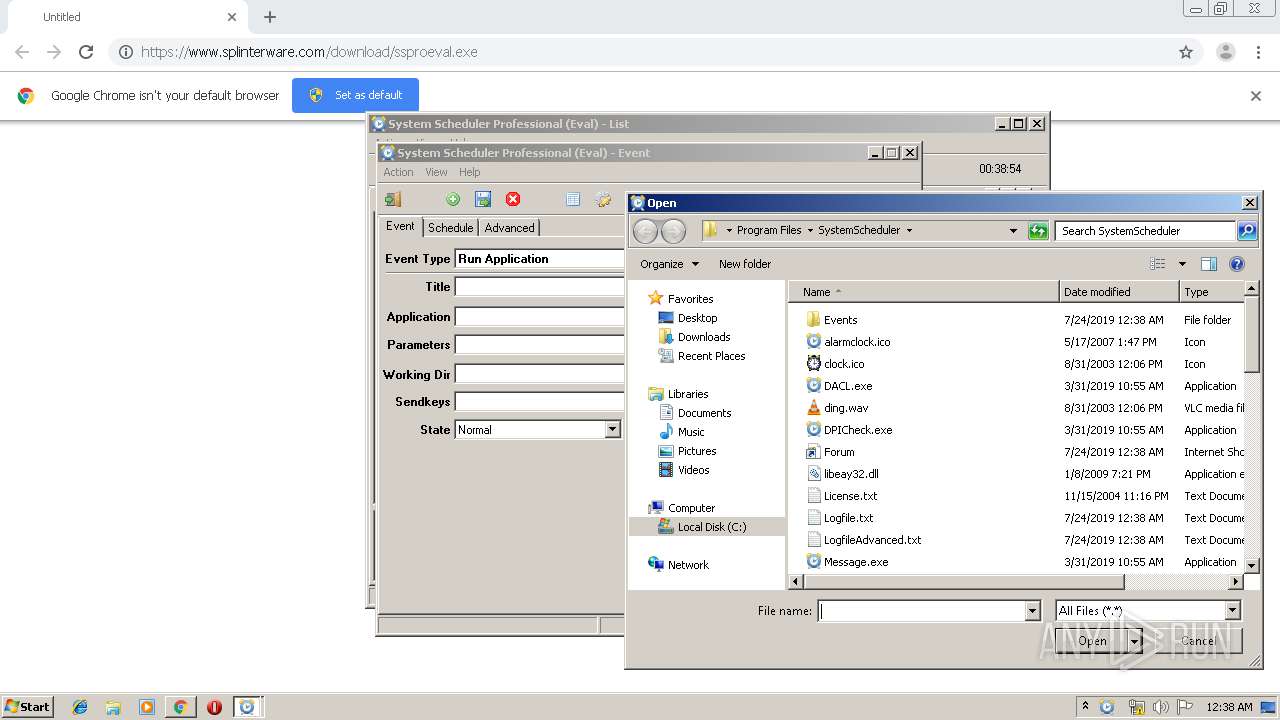Click the Opera icon in the taskbar
This screenshot has width=1280, height=720.
tap(214, 707)
